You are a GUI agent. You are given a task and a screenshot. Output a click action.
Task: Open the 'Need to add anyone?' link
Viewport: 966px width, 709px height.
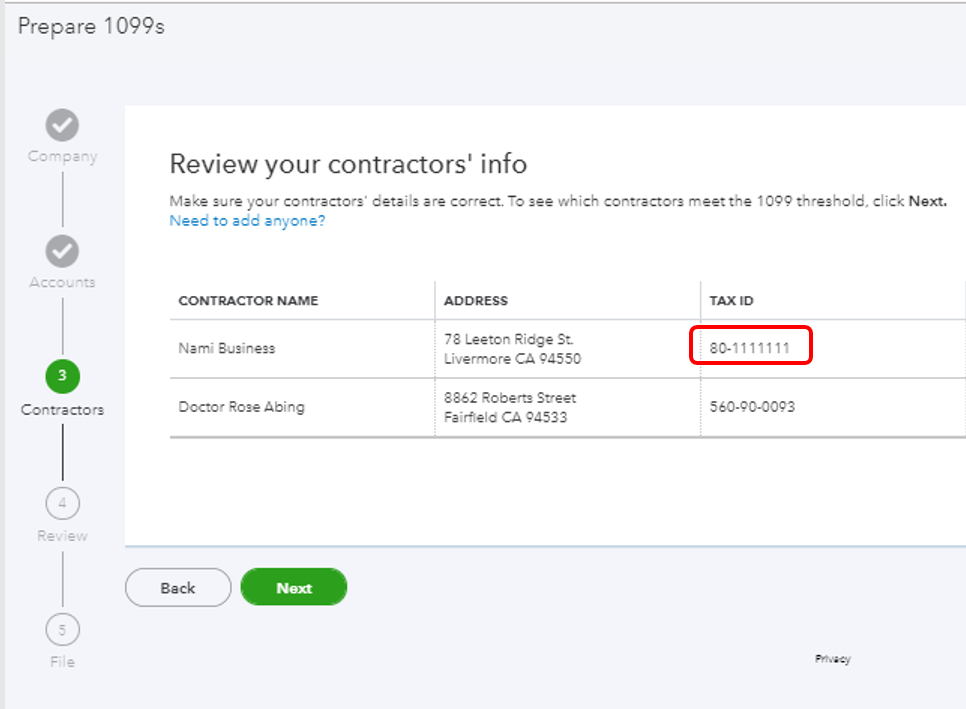(247, 221)
